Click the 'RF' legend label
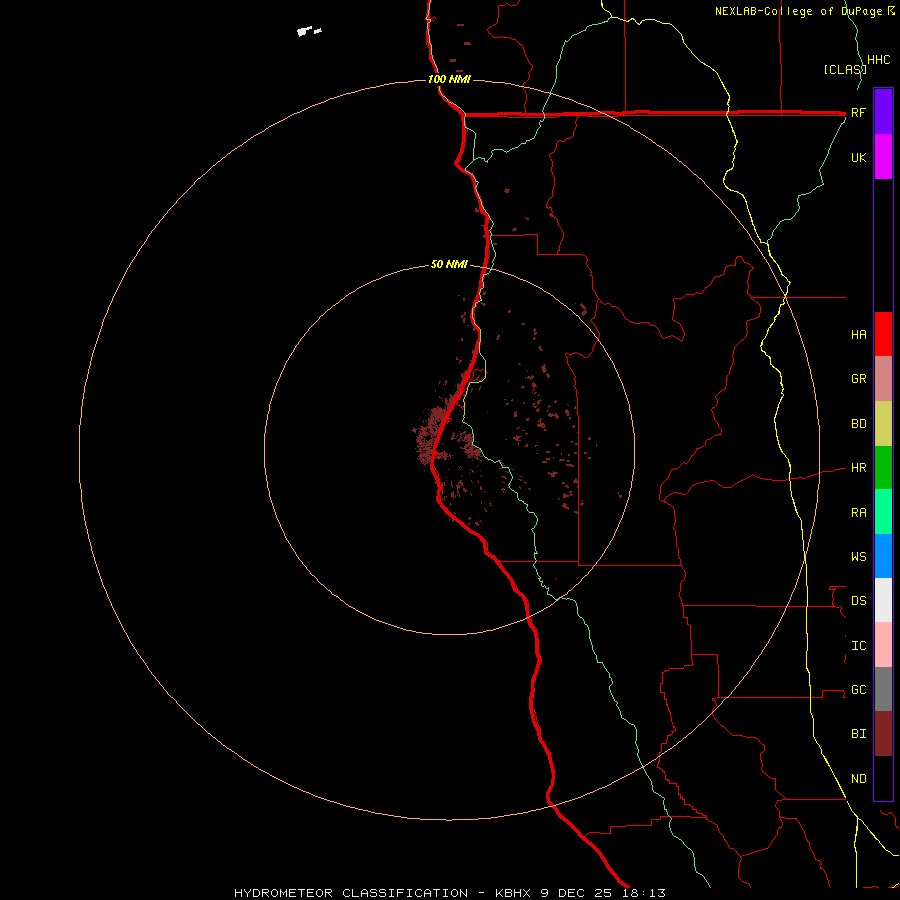Viewport: 900px width, 900px height. (x=858, y=113)
